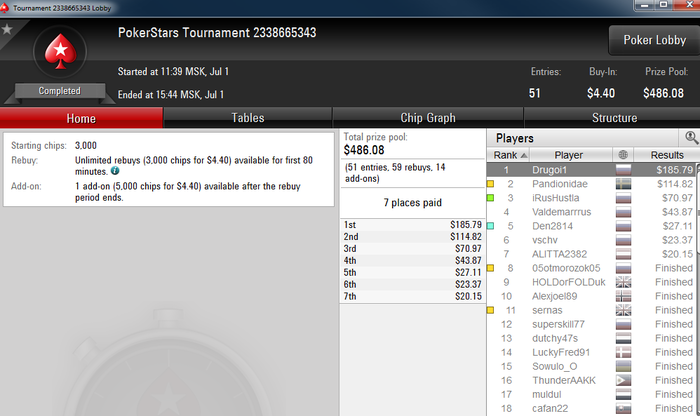Open the player search magnifier icon
The width and height of the screenshot is (700, 416).
click(692, 137)
